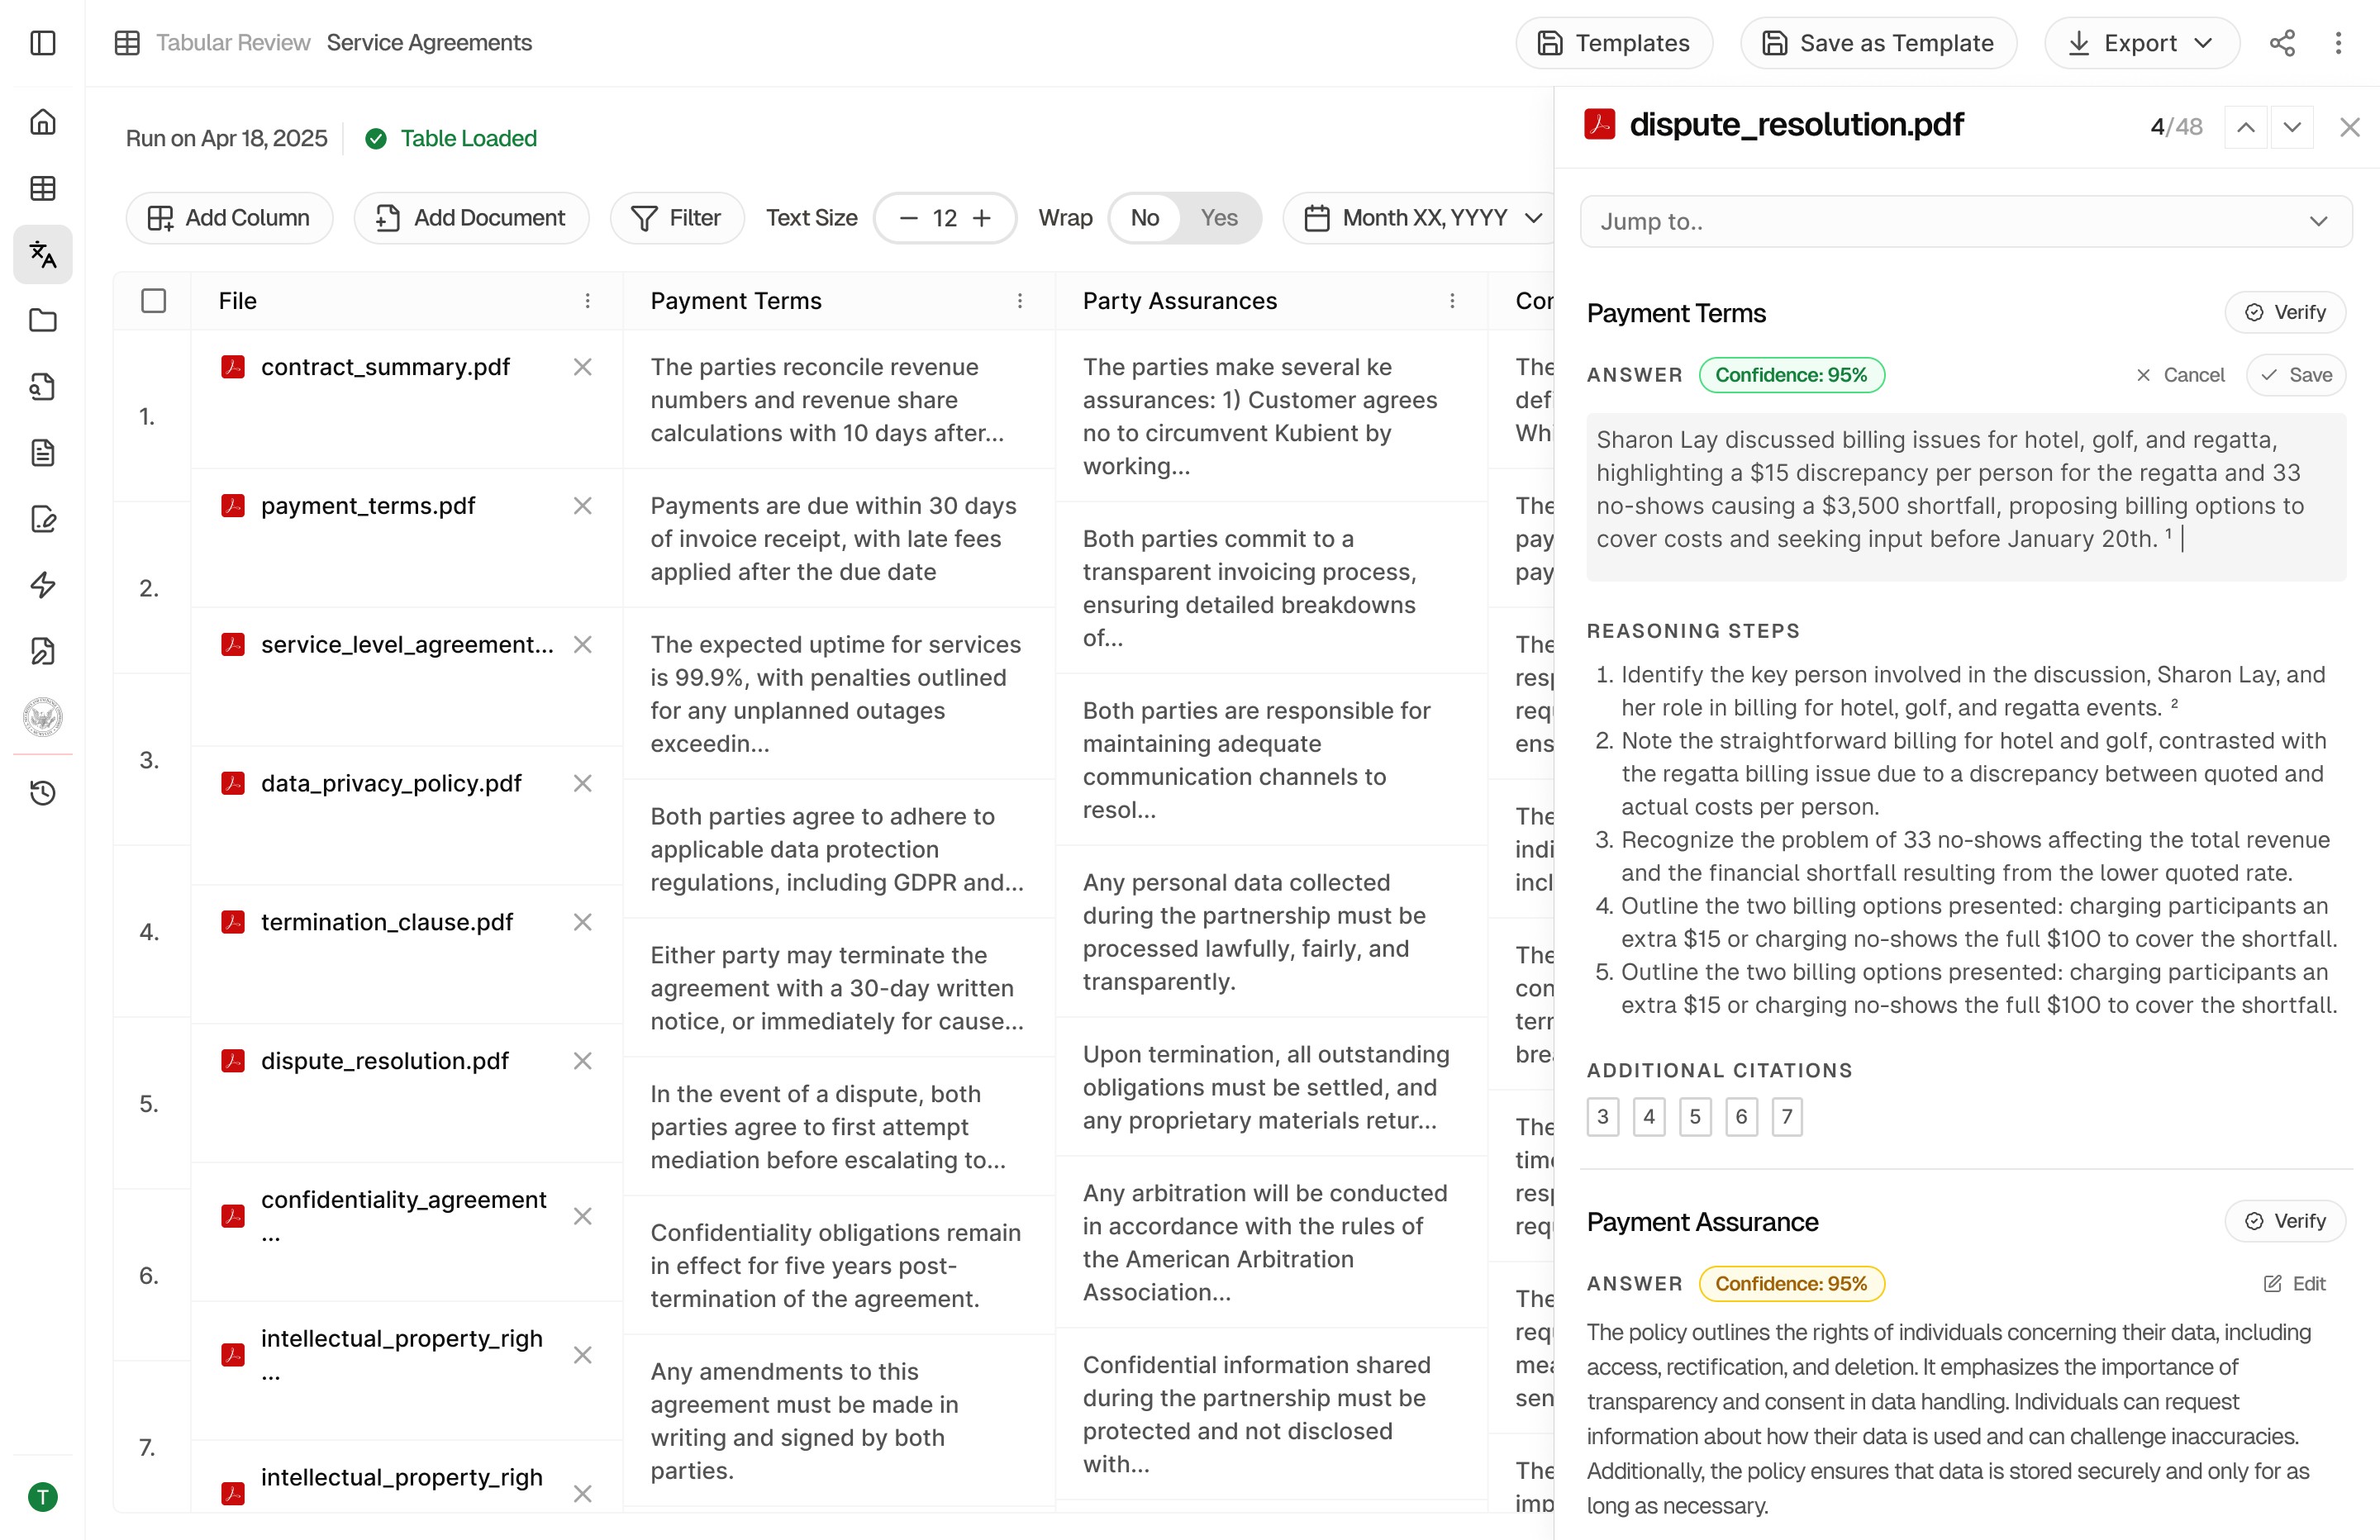The height and width of the screenshot is (1540, 2380).
Task: Select the translate icon in sidebar
Action: coord(43,254)
